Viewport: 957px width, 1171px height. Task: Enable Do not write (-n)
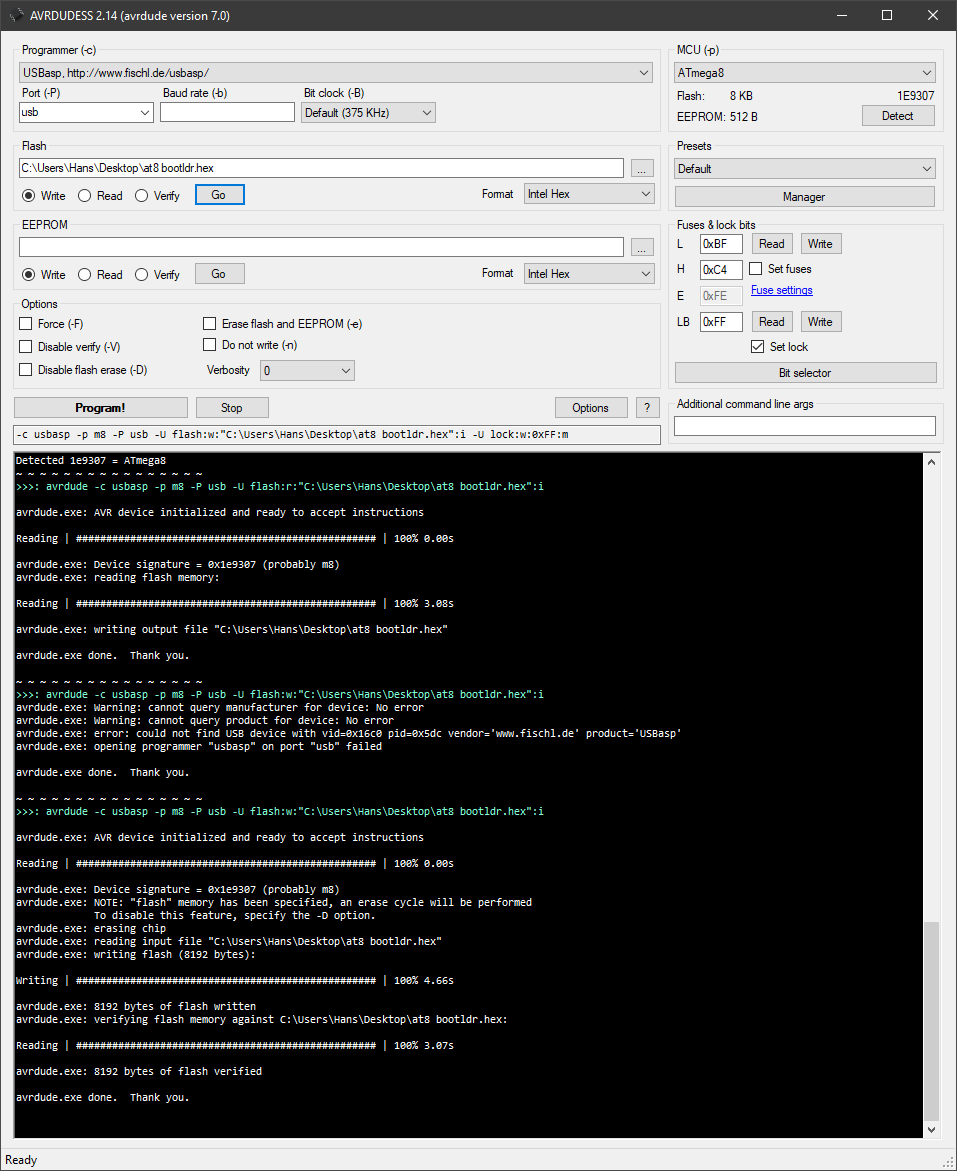coord(210,345)
